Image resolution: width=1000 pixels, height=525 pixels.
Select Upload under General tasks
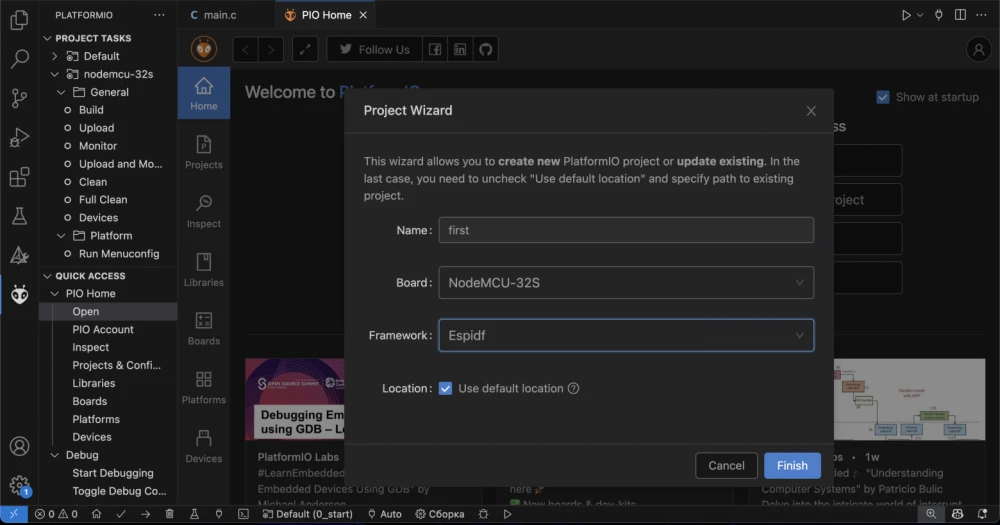(x=96, y=128)
